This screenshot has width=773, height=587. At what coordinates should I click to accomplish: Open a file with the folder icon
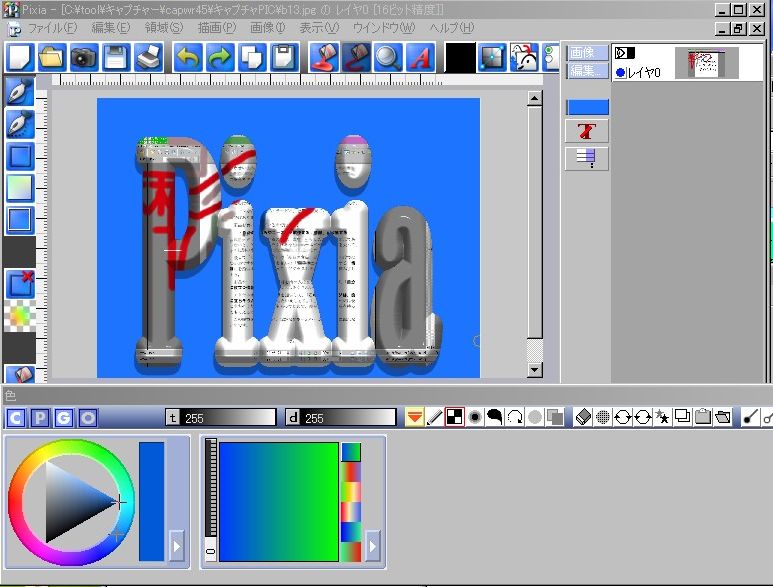pos(52,58)
